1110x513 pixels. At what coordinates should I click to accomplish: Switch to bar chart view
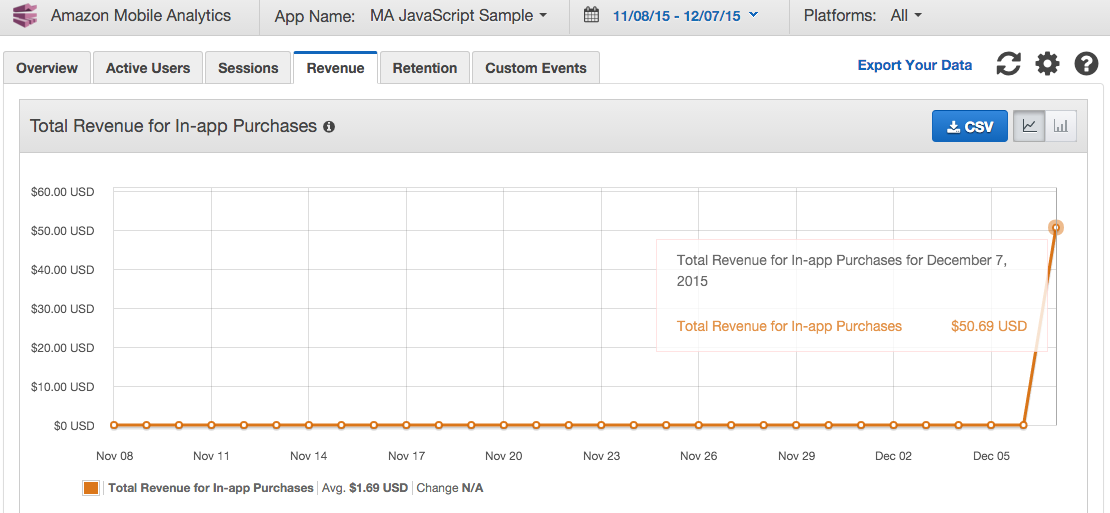[1061, 126]
